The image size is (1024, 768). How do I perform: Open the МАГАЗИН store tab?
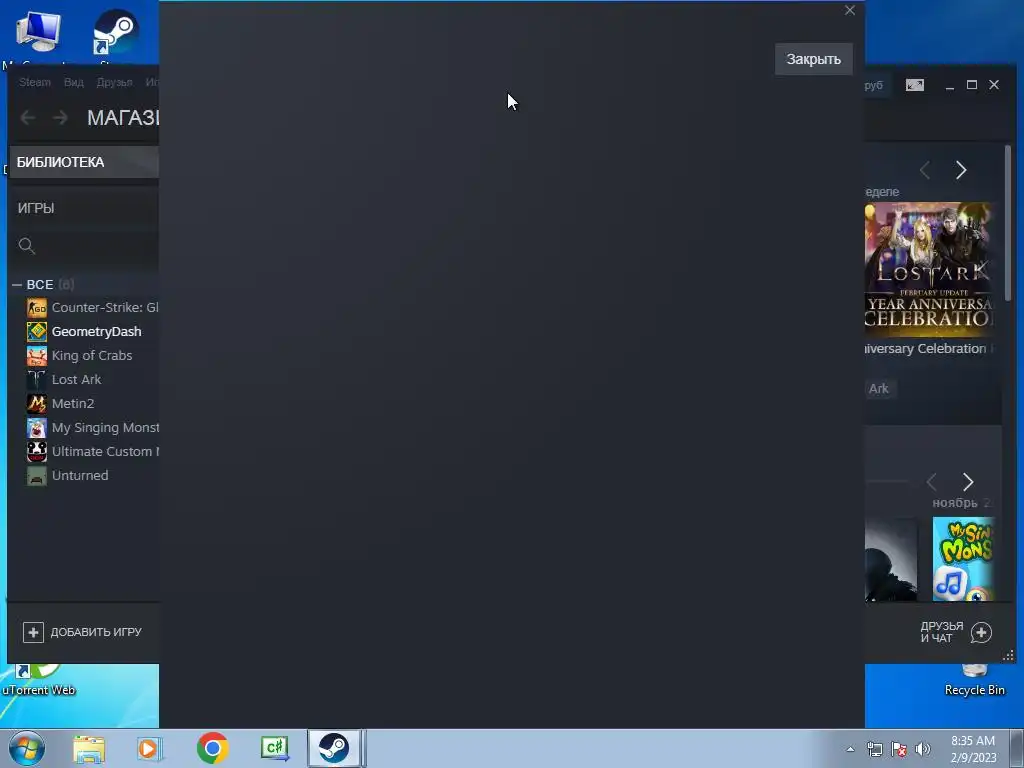tap(123, 118)
